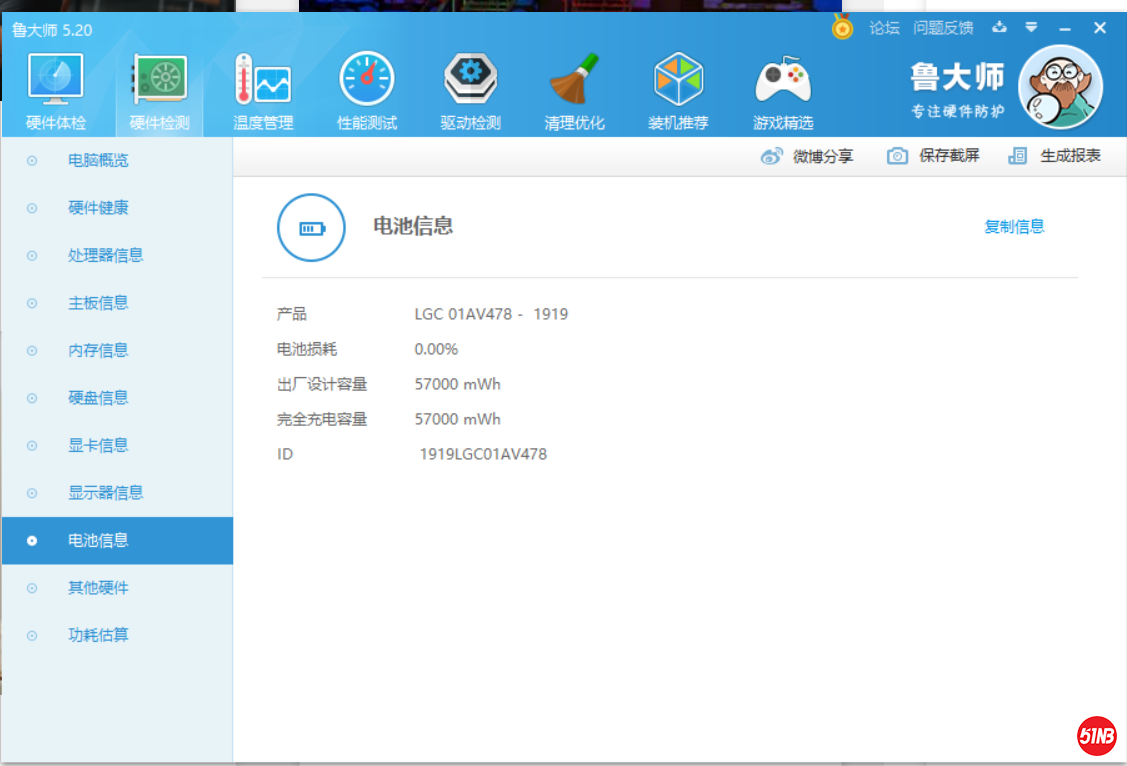
Task: Open the 性能测试 speedometer icon
Action: coord(367,82)
